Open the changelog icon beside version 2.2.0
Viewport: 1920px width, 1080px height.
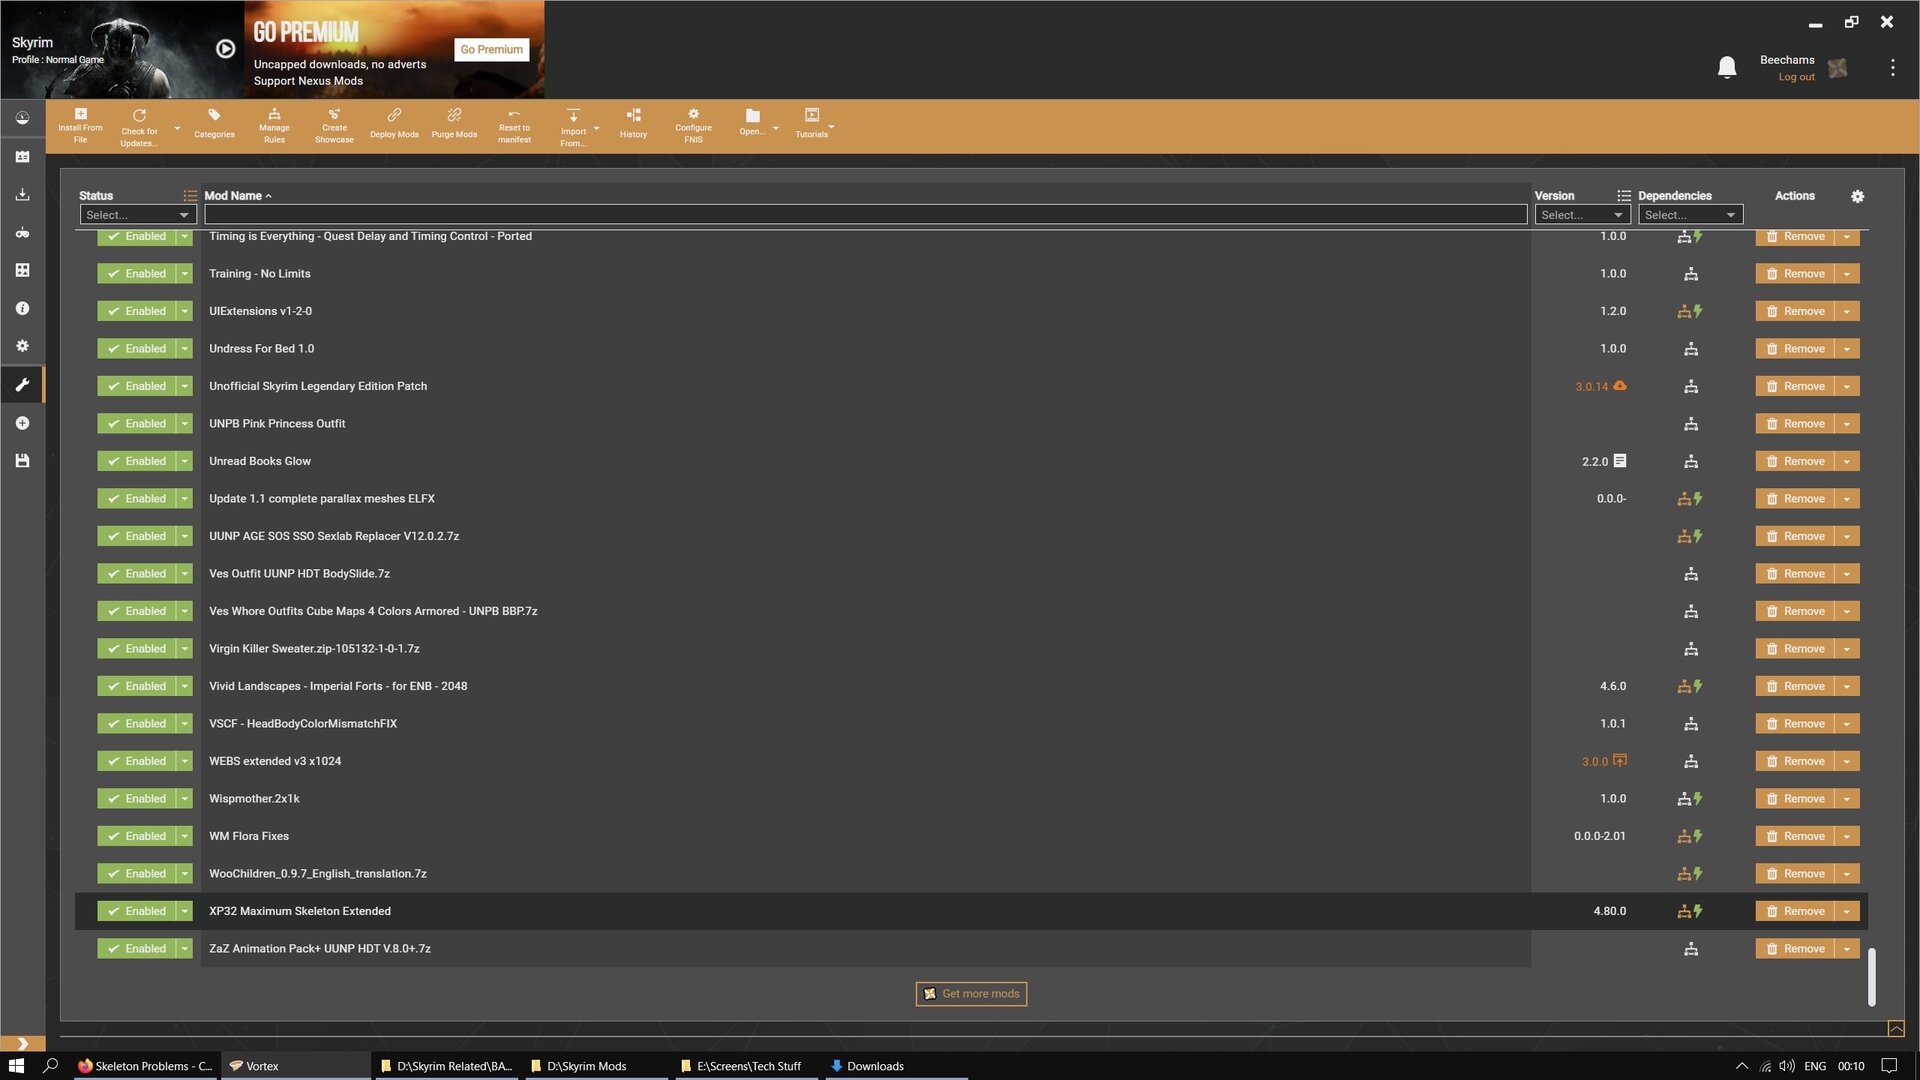click(1620, 461)
